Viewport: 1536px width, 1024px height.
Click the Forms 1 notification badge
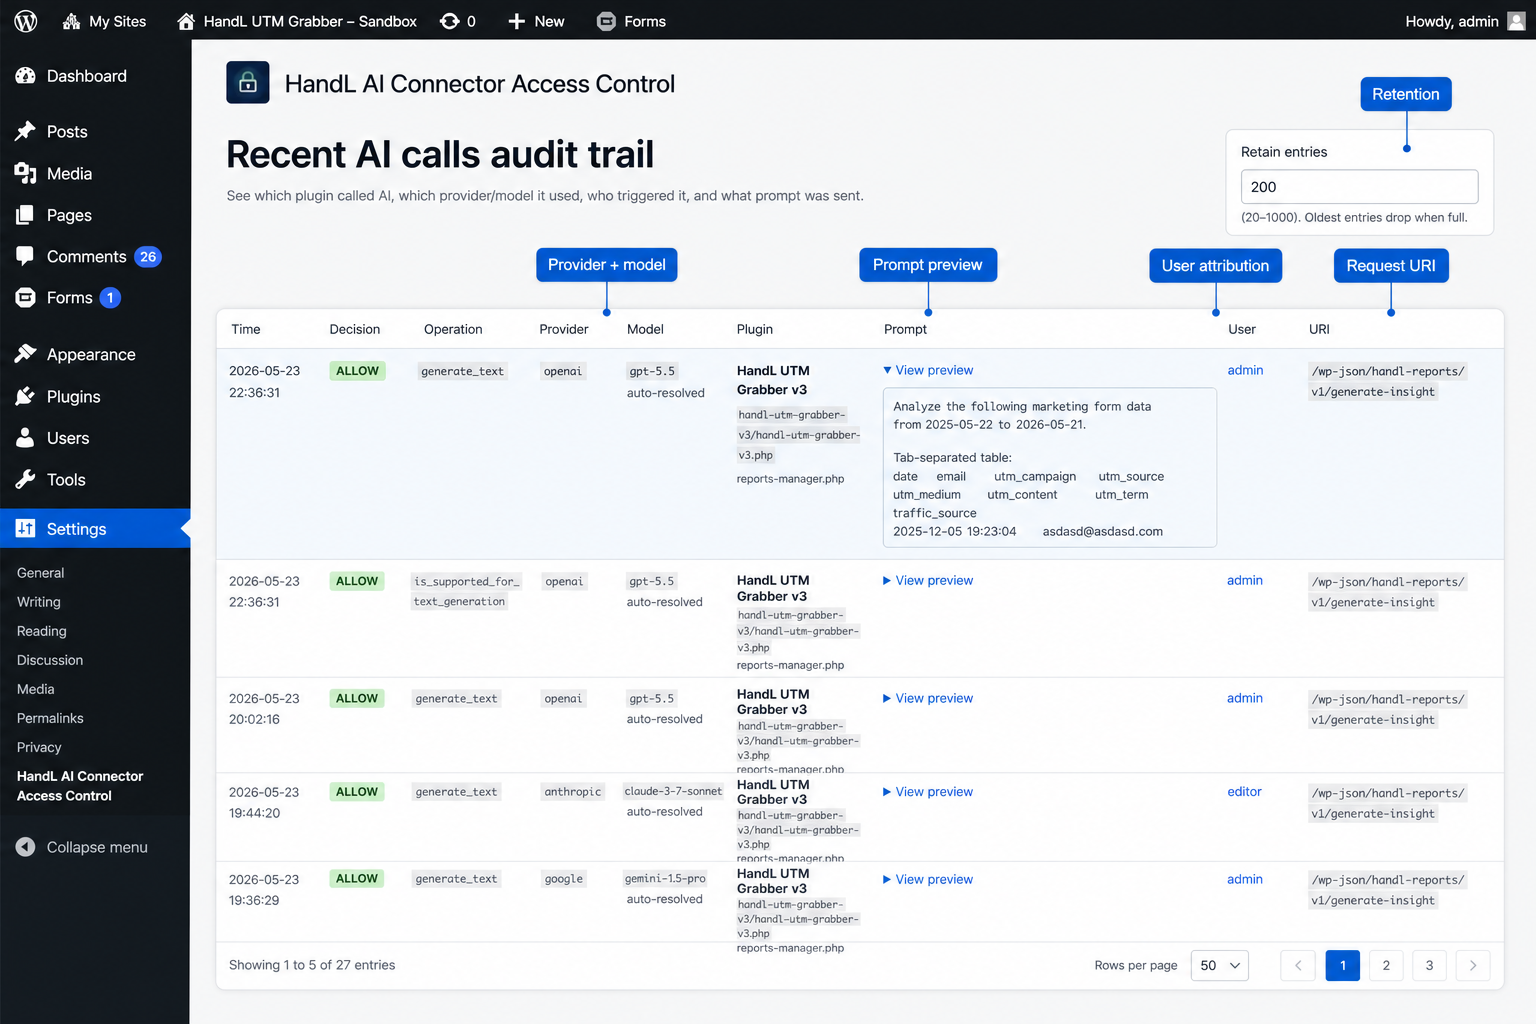click(x=110, y=298)
